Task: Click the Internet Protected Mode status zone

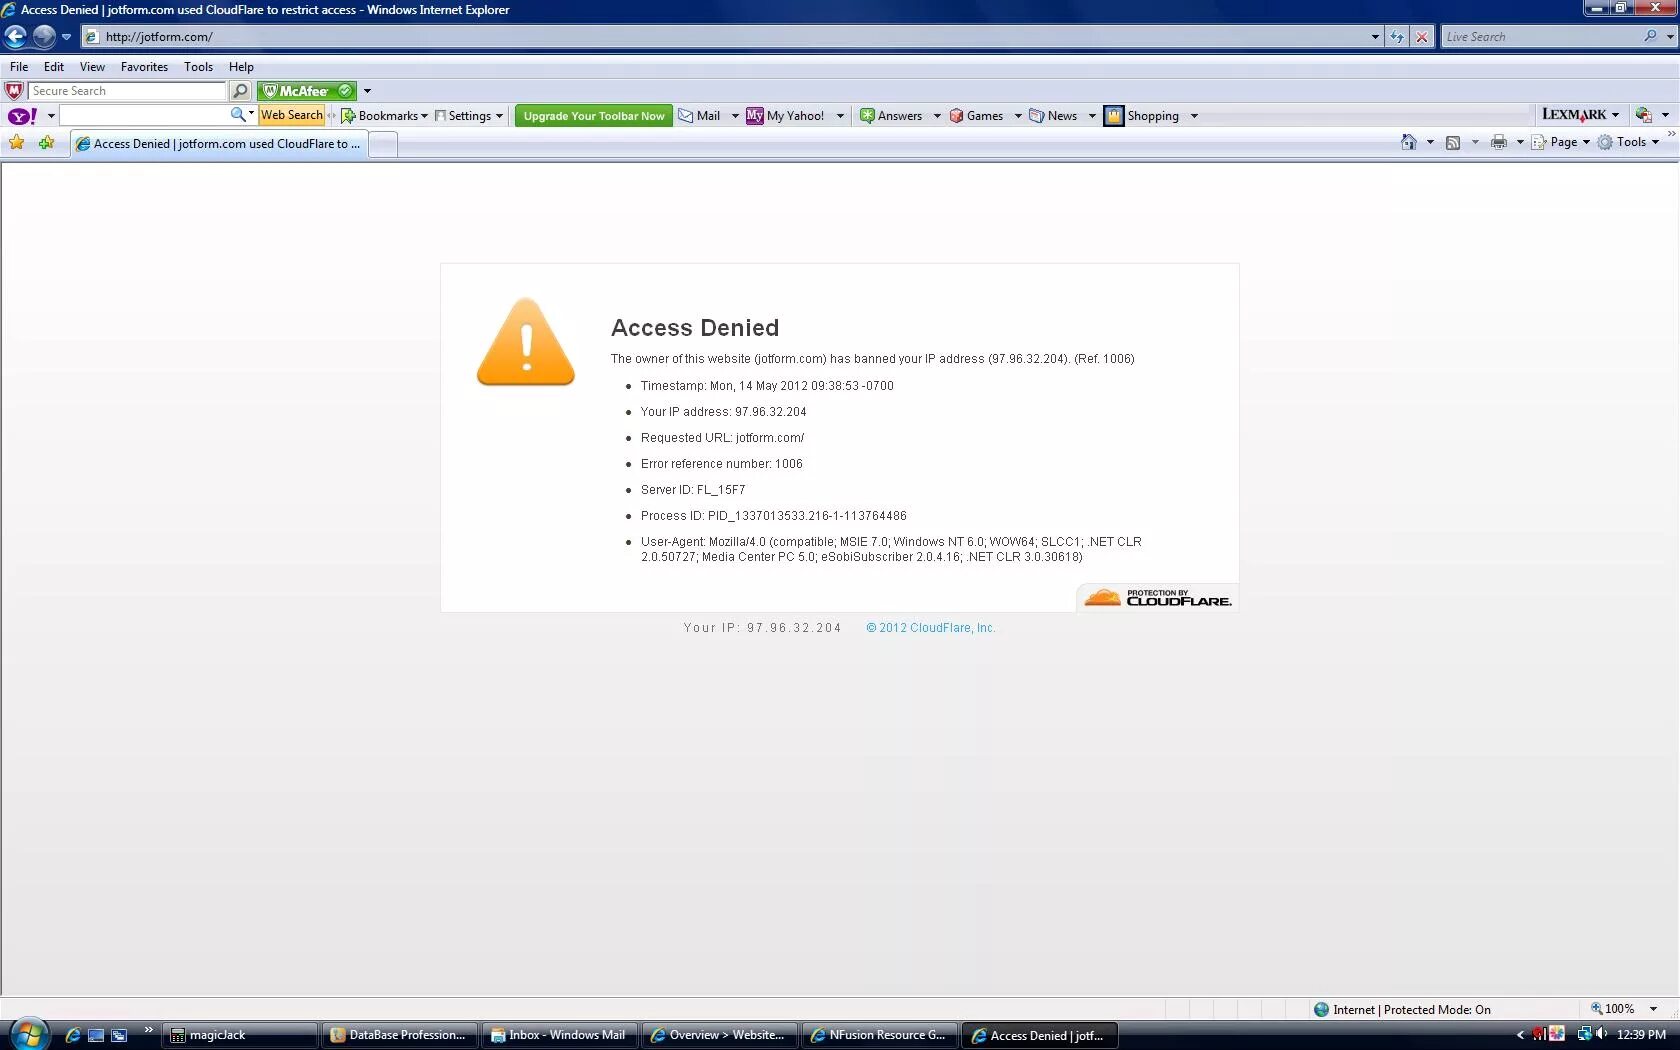Action: [x=1402, y=1010]
